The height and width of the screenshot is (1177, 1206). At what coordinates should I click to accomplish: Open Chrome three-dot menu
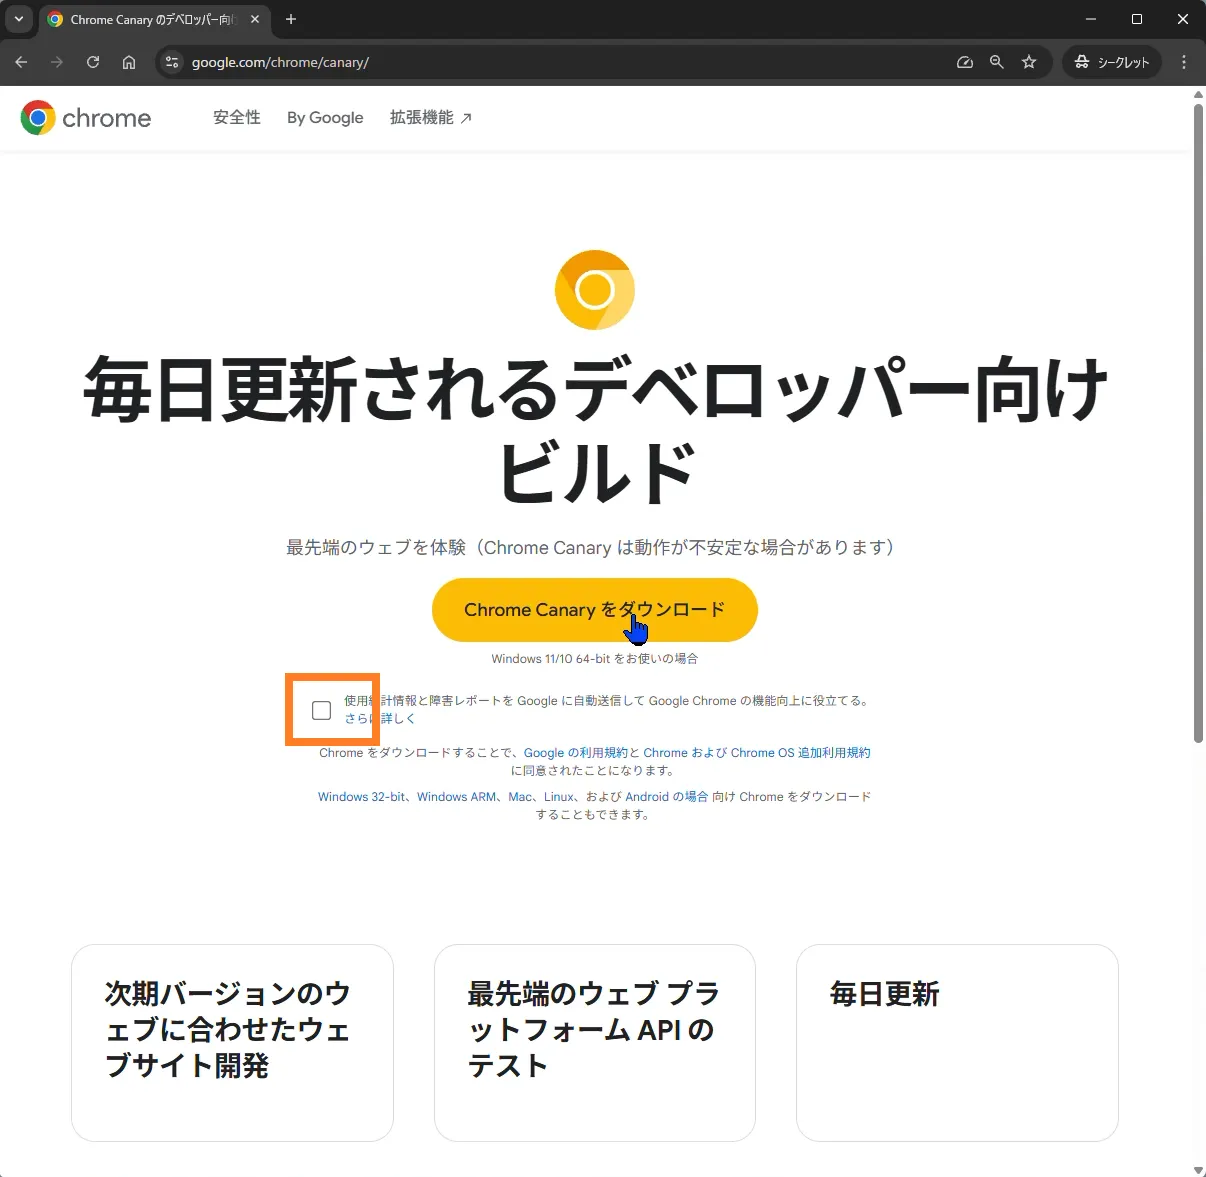[x=1184, y=62]
